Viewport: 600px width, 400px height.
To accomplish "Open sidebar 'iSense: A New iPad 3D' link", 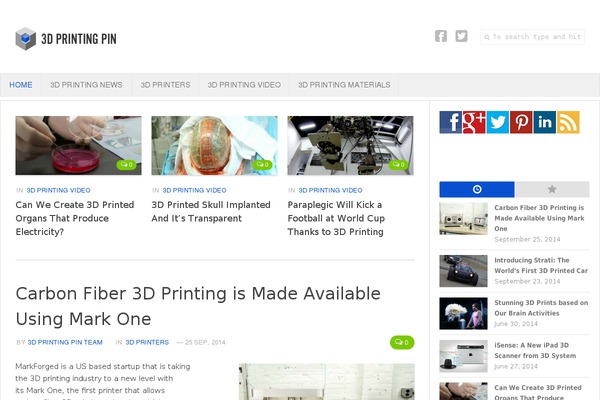I will pyautogui.click(x=535, y=350).
